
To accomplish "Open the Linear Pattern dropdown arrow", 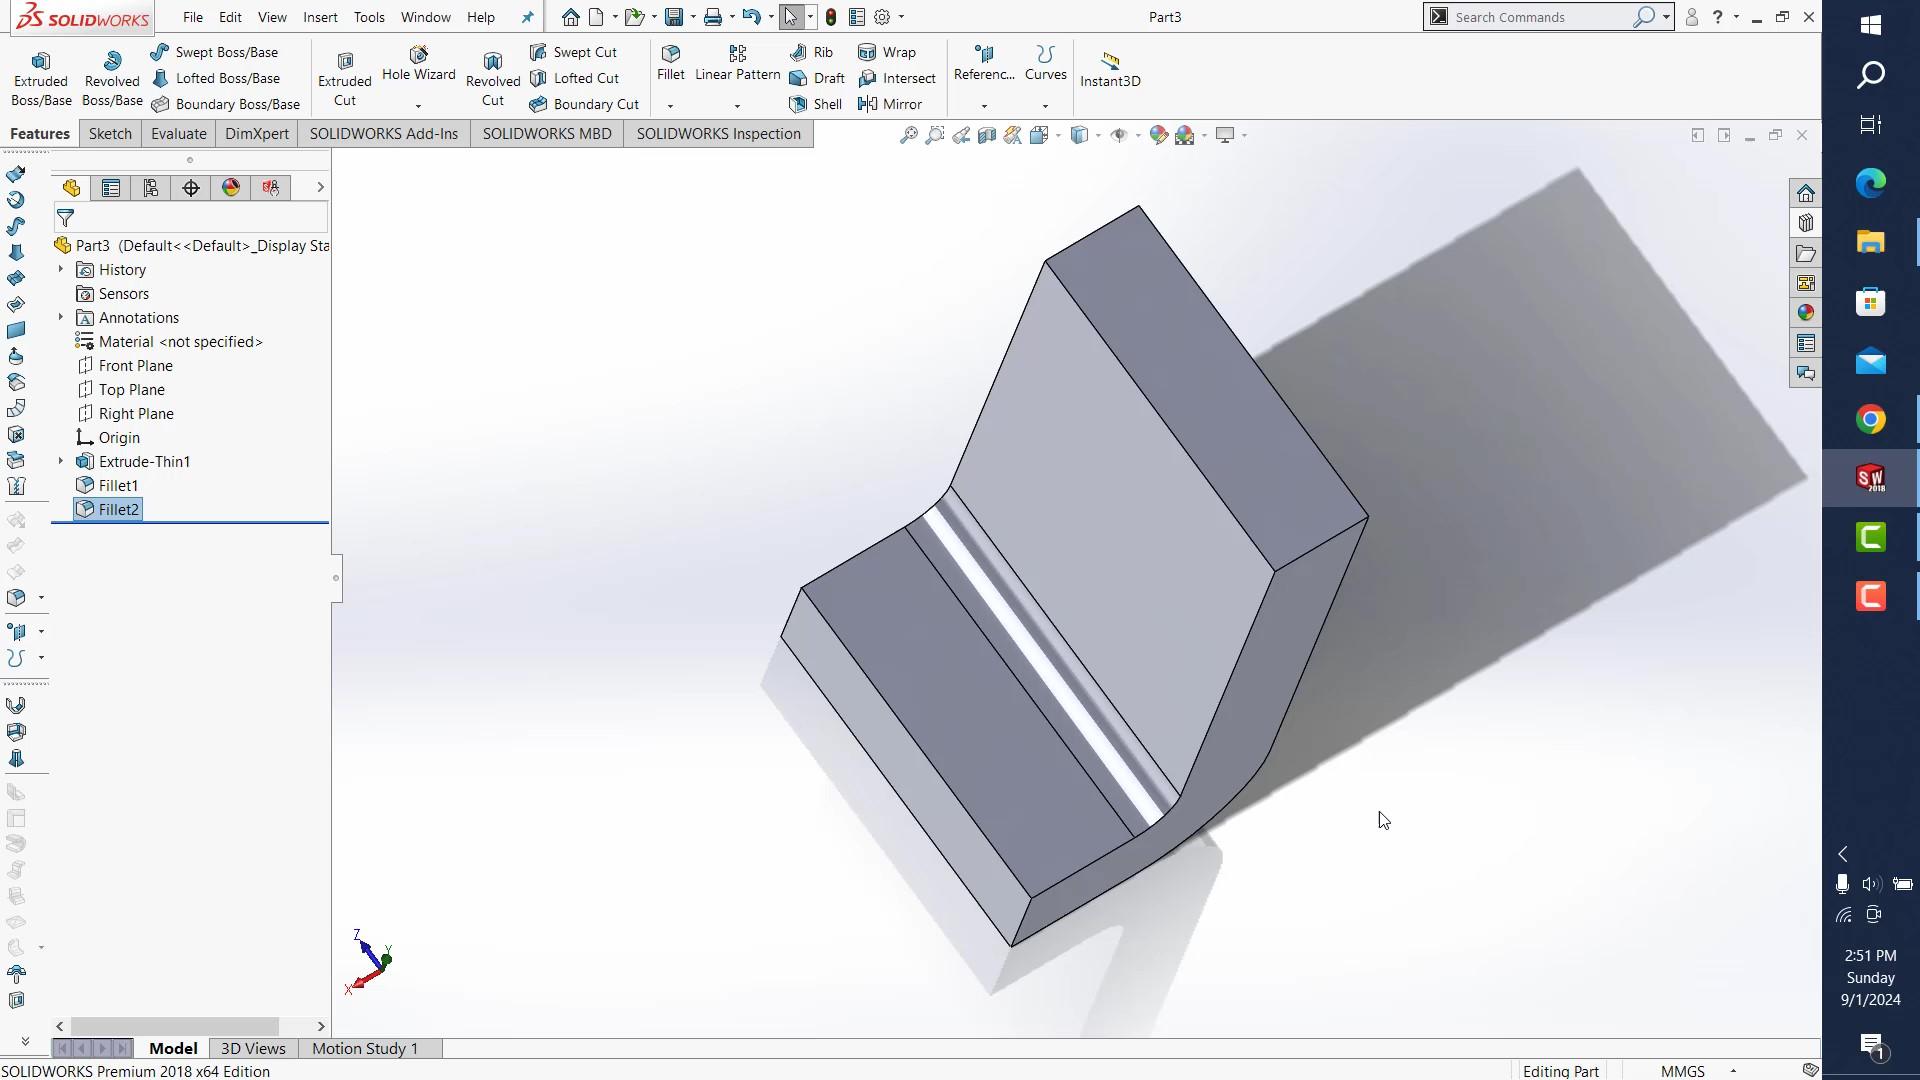I will tap(737, 106).
